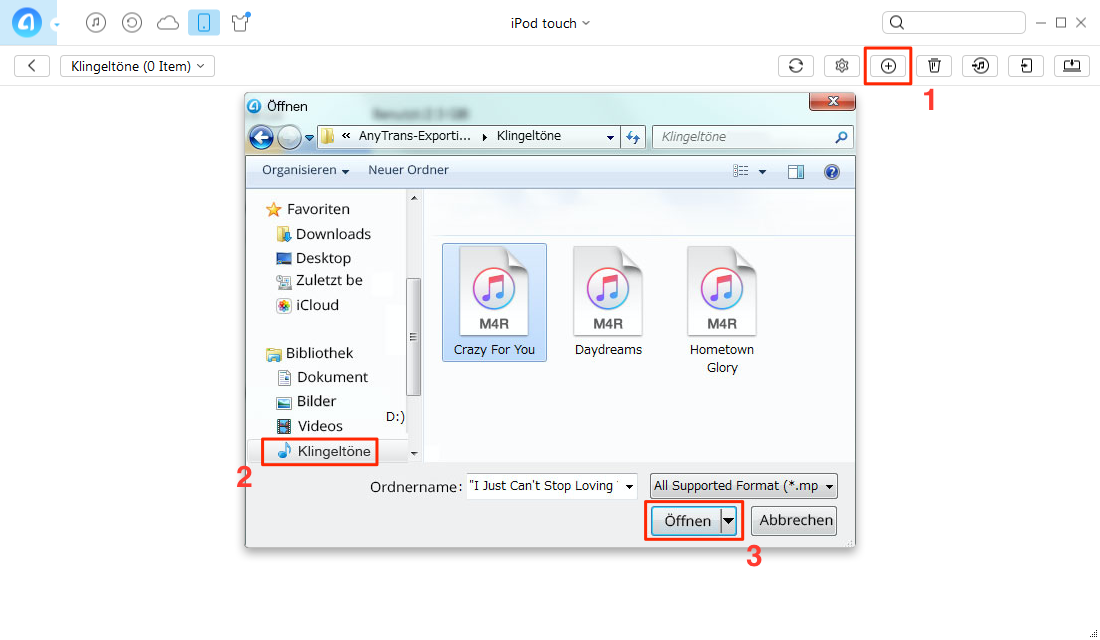Expand the Ordnername history dropdown
The image size is (1100, 640).
click(629, 486)
